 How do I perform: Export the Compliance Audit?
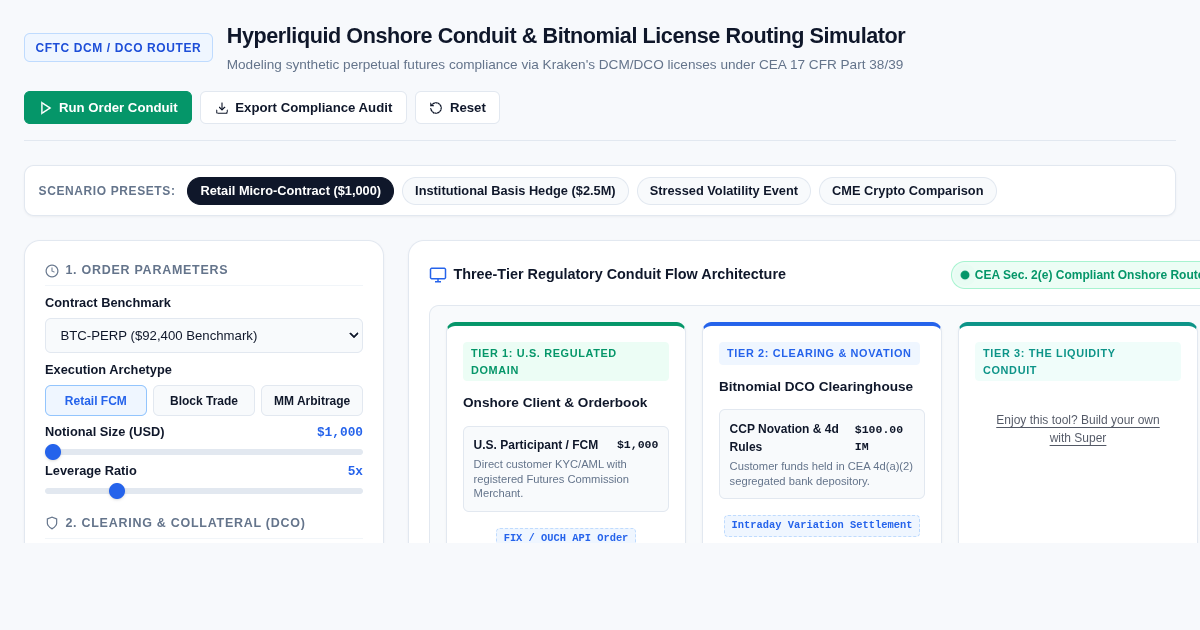[303, 108]
